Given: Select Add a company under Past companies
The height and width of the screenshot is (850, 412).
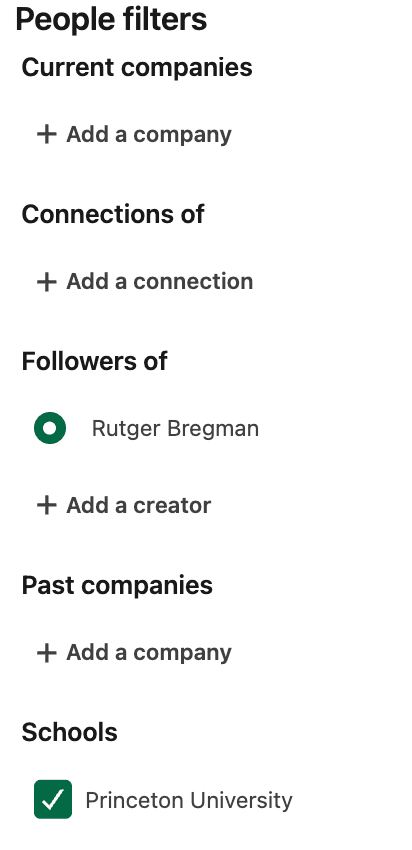Looking at the screenshot, I should [x=134, y=653].
